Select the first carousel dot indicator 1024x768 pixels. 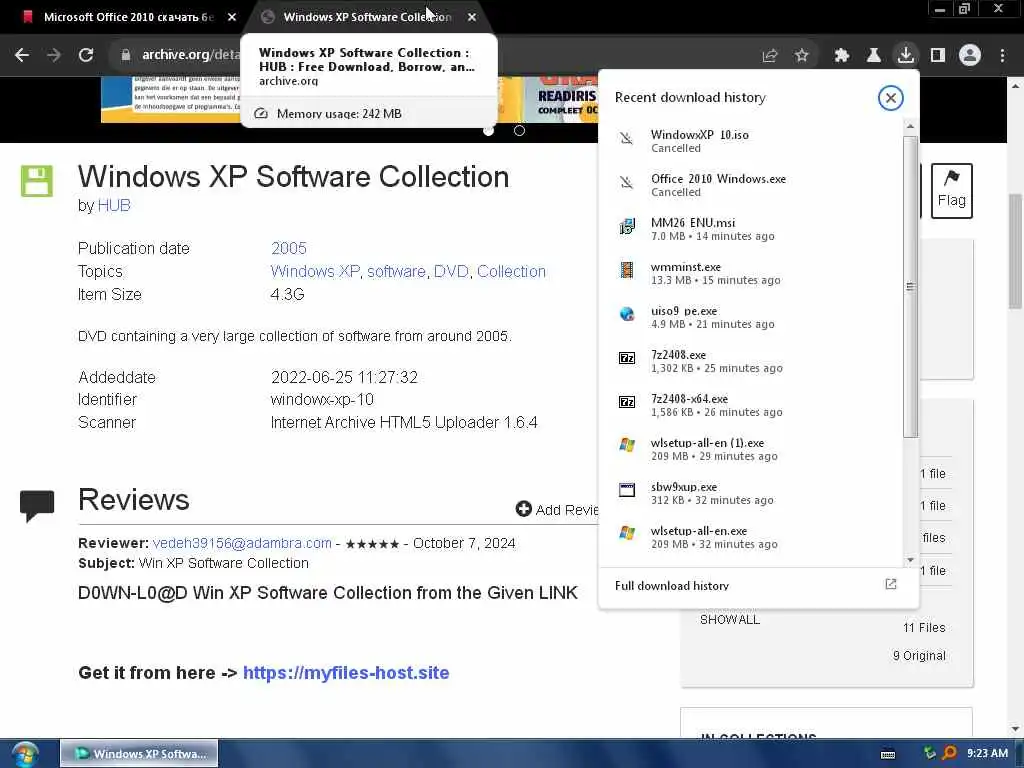coord(488,131)
